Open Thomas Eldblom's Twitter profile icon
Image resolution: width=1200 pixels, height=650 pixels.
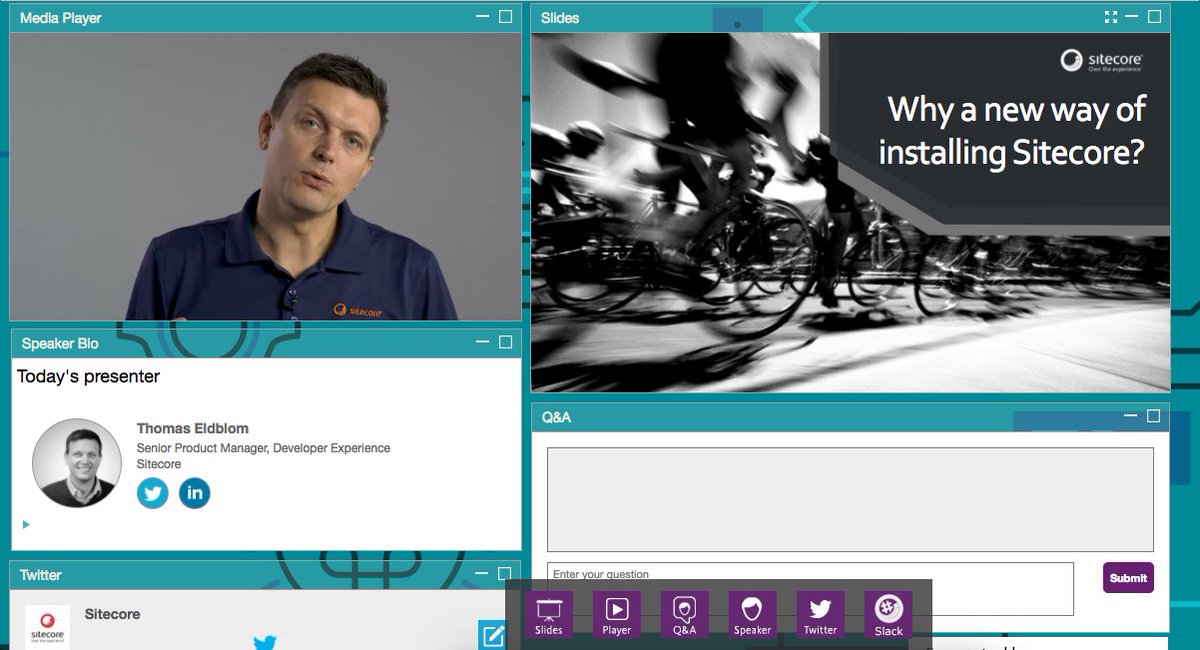[x=152, y=493]
